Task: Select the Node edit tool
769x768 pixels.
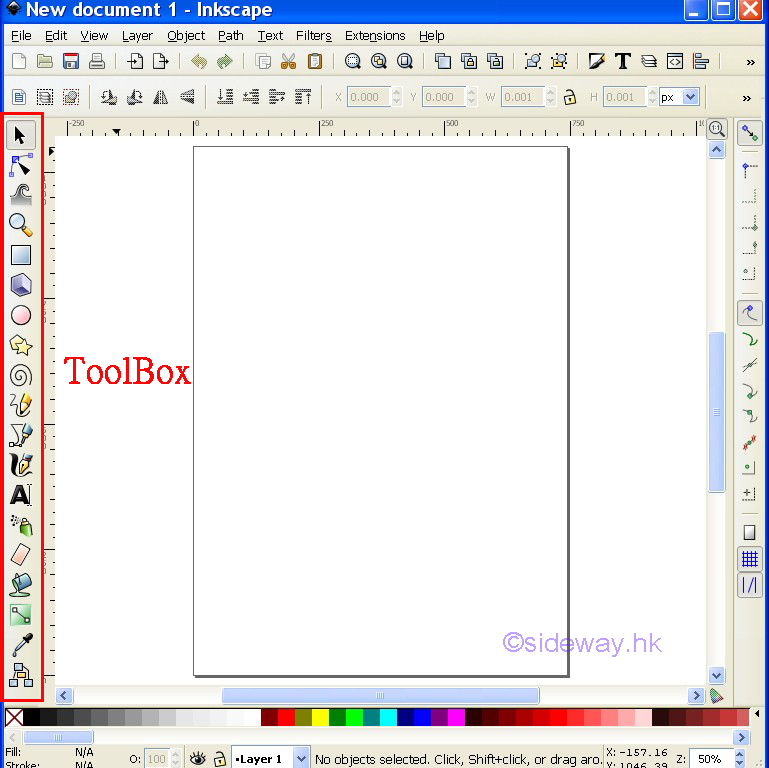Action: coord(21,165)
